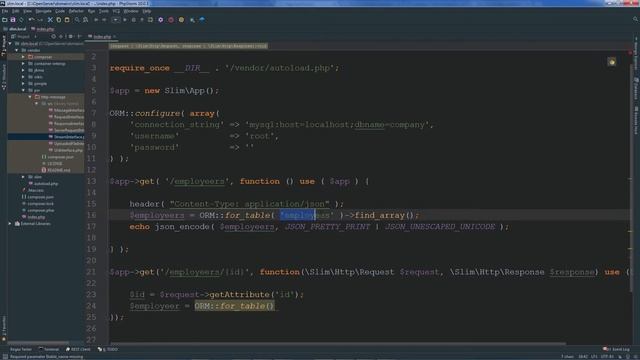Collapse the slim.local root folder

(x=10, y=44)
